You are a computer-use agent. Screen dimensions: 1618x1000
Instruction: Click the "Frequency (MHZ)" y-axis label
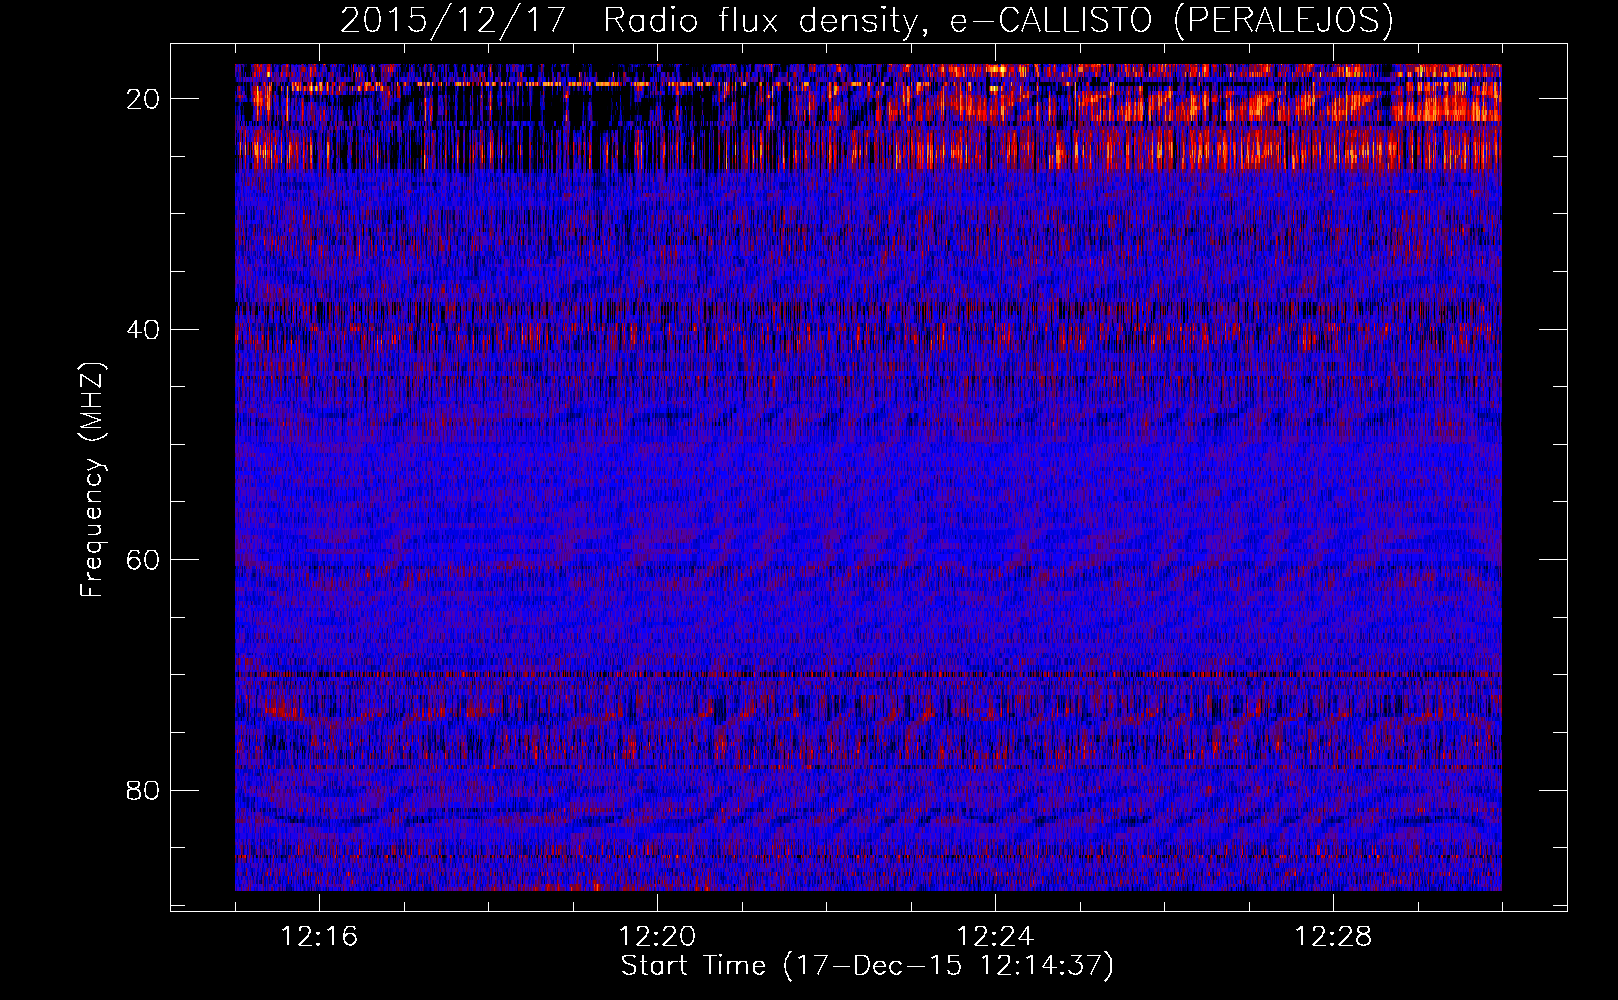click(92, 480)
